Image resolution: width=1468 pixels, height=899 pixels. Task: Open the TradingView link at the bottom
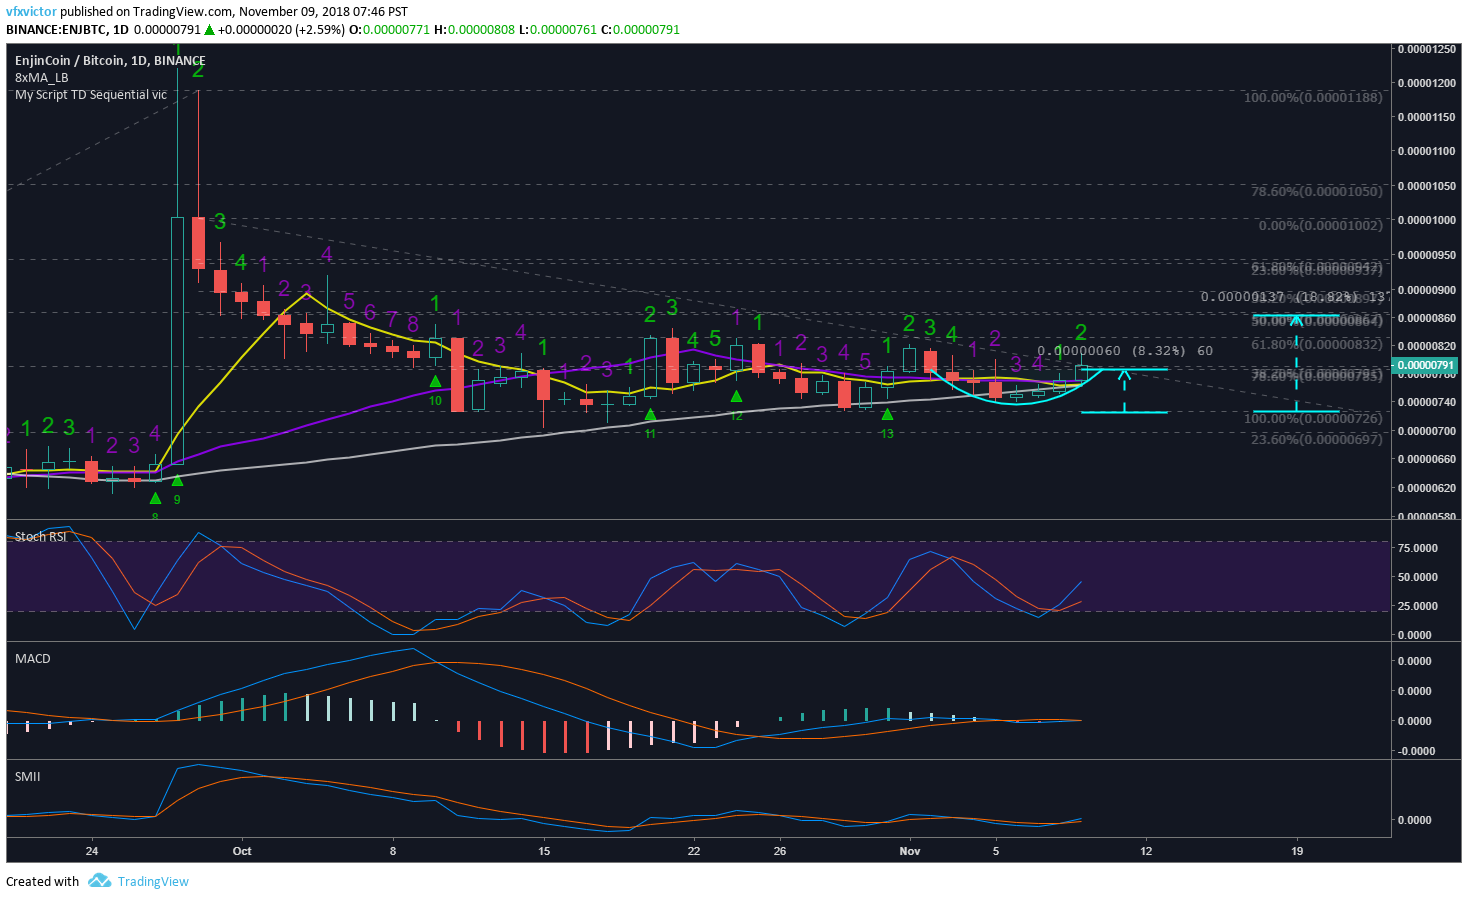coord(153,881)
